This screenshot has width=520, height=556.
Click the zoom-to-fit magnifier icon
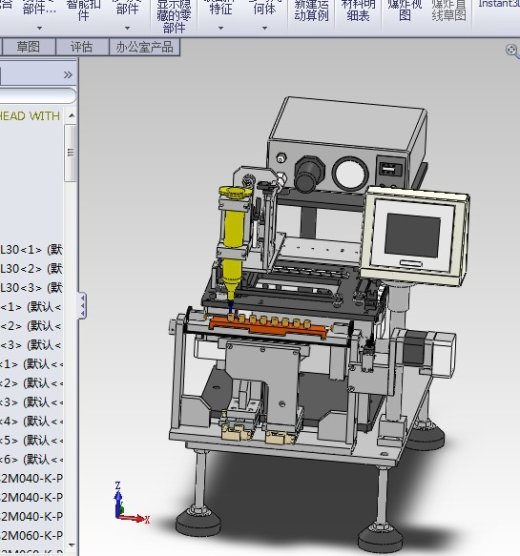512,50
